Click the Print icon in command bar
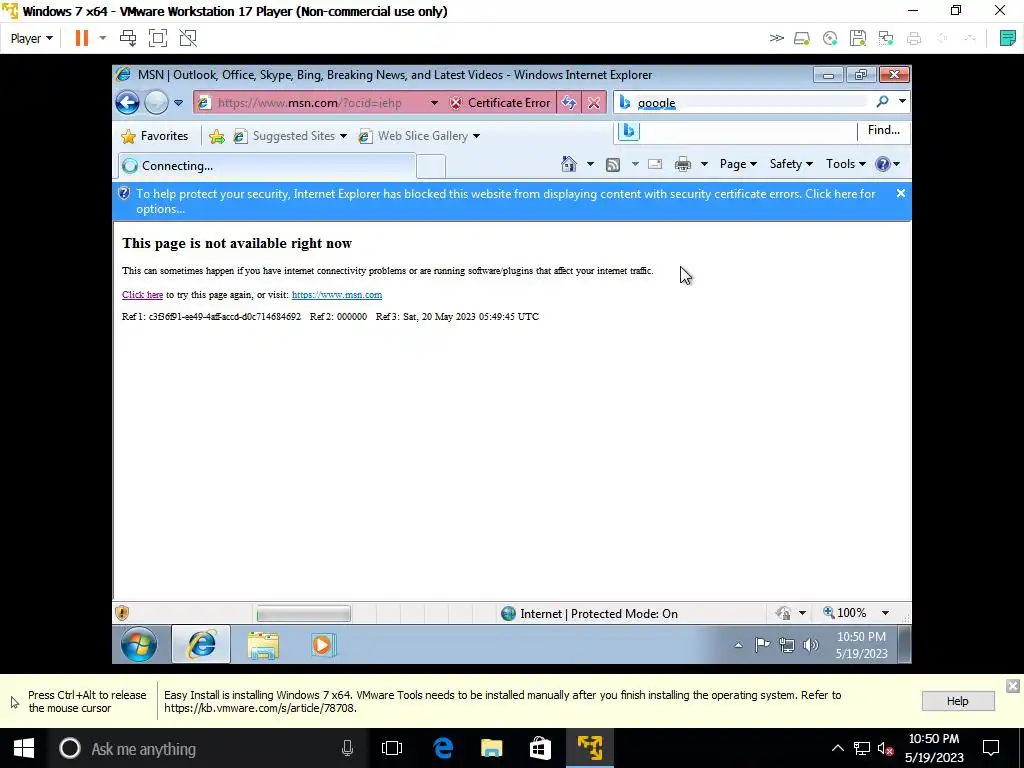Screen dimensions: 1024x768 pos(683,164)
